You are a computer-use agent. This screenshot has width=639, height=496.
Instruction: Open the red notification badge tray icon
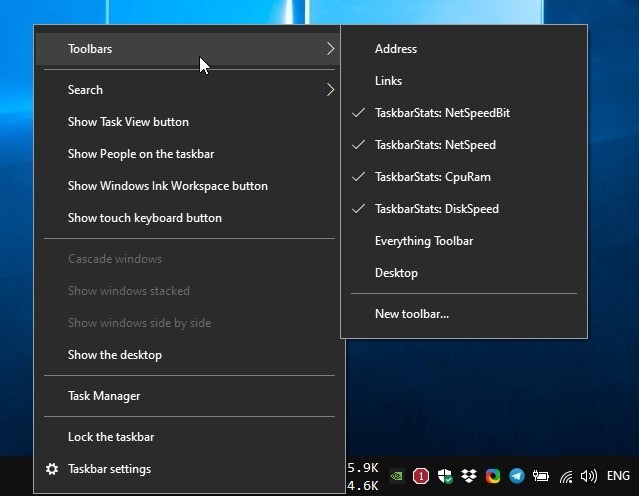click(x=421, y=476)
